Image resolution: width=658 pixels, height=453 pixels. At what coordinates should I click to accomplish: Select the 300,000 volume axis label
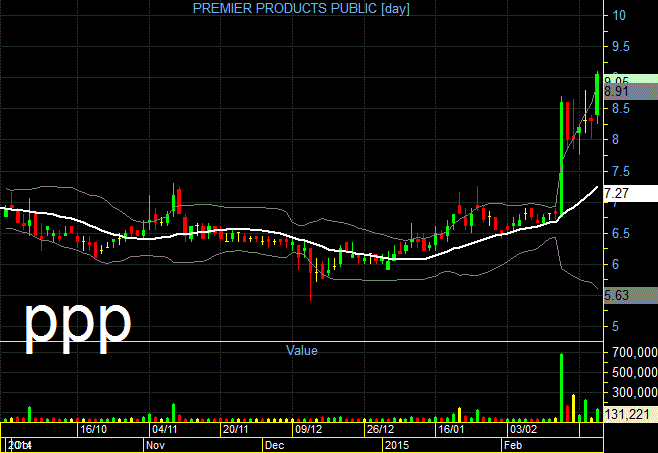pos(635,393)
